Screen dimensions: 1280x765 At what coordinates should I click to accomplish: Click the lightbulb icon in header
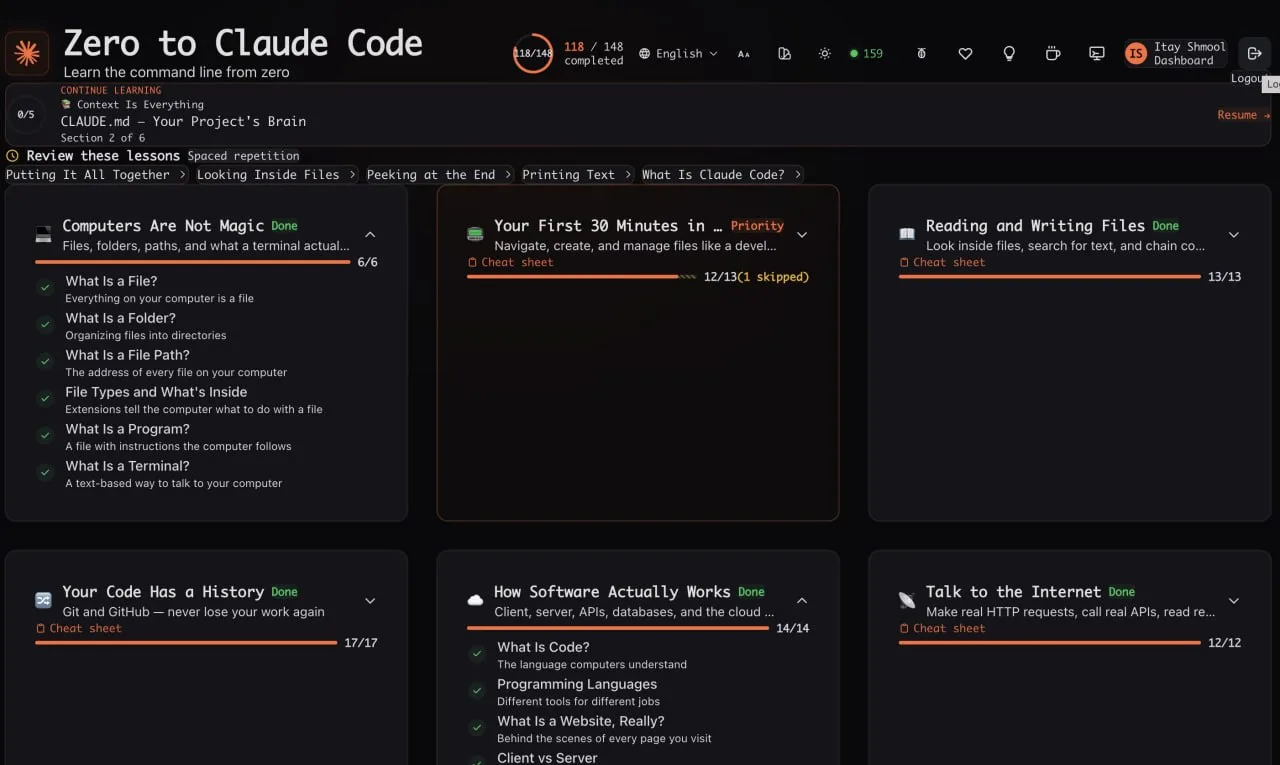coord(1009,54)
